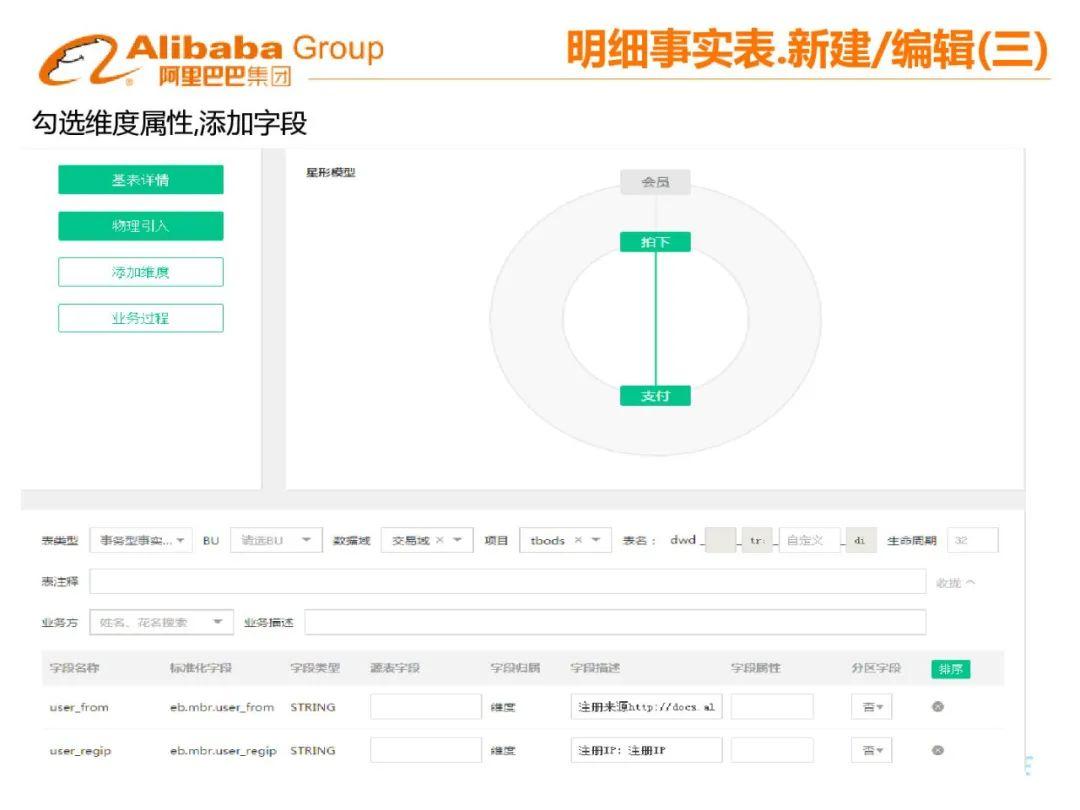Click the green 排序 button
Image resolution: width=1080 pixels, height=810 pixels.
click(x=951, y=669)
